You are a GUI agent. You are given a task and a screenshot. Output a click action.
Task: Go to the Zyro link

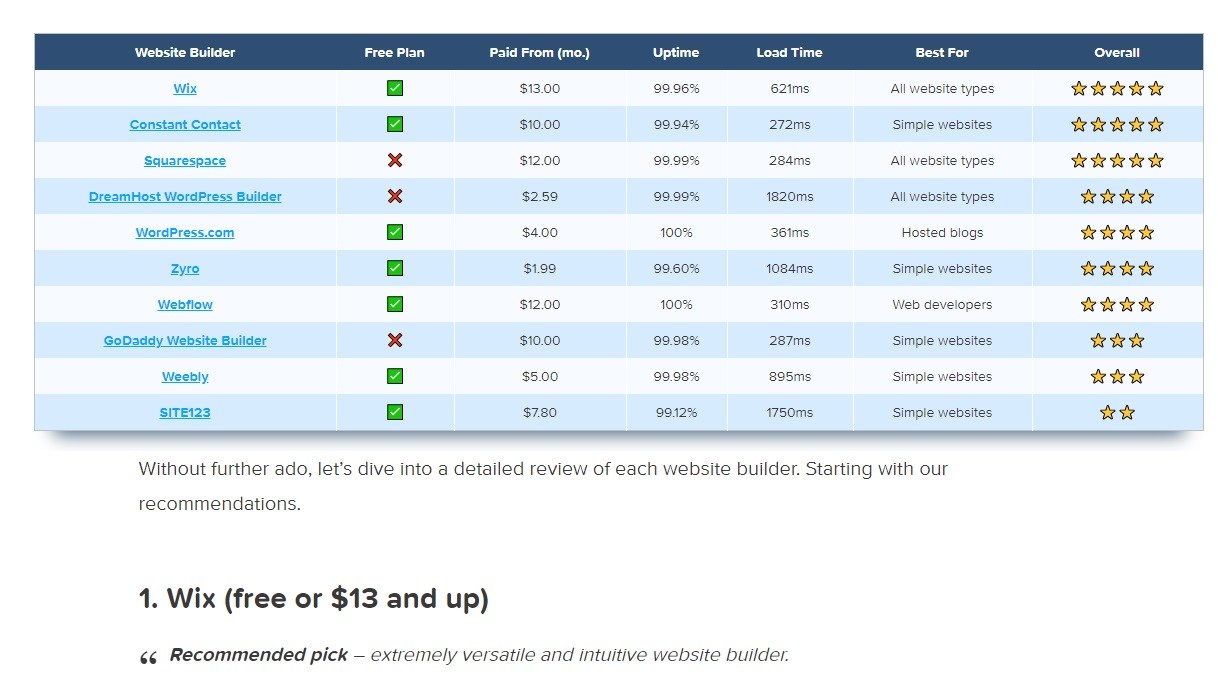pyautogui.click(x=185, y=269)
